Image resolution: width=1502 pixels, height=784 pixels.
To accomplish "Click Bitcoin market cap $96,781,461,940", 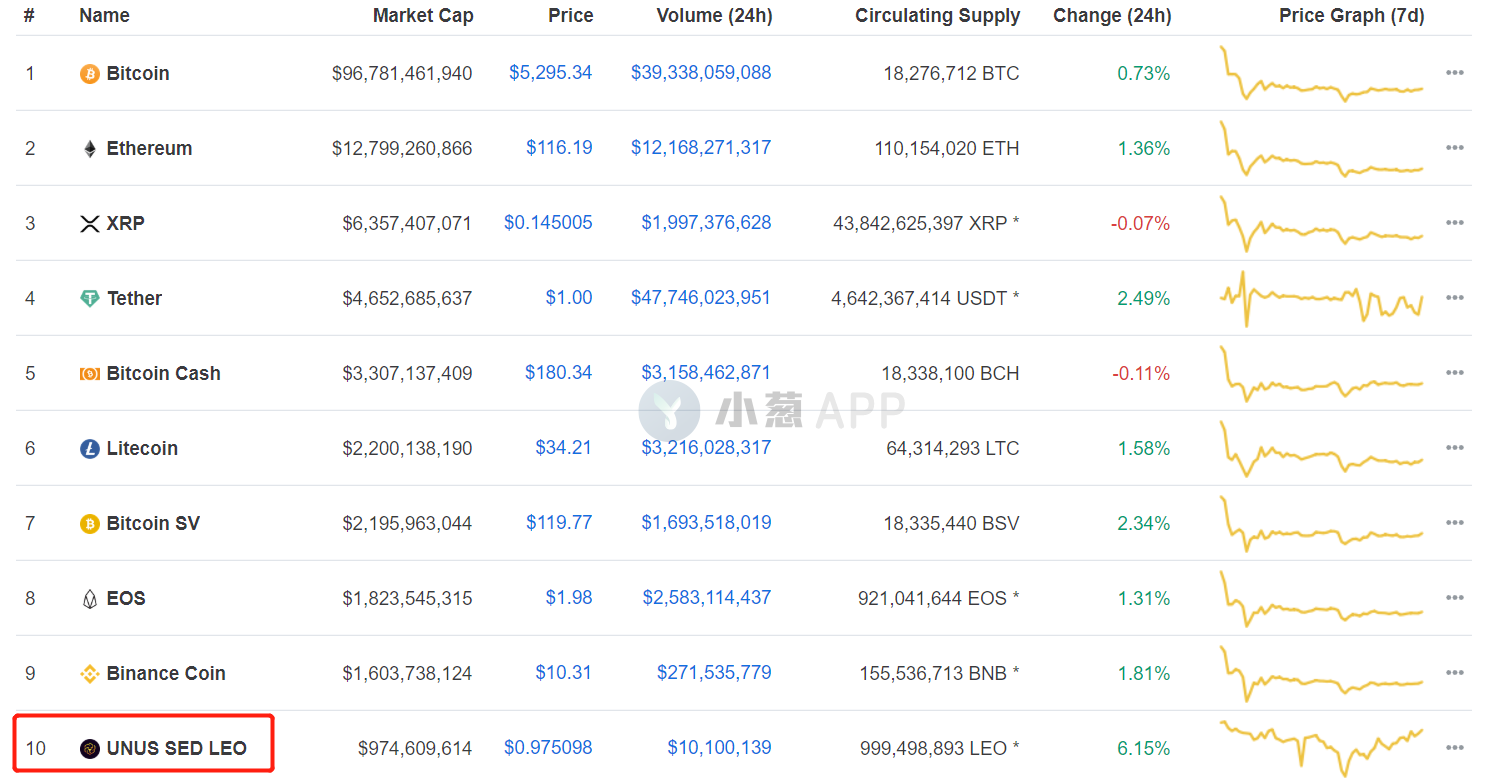I will coord(402,74).
